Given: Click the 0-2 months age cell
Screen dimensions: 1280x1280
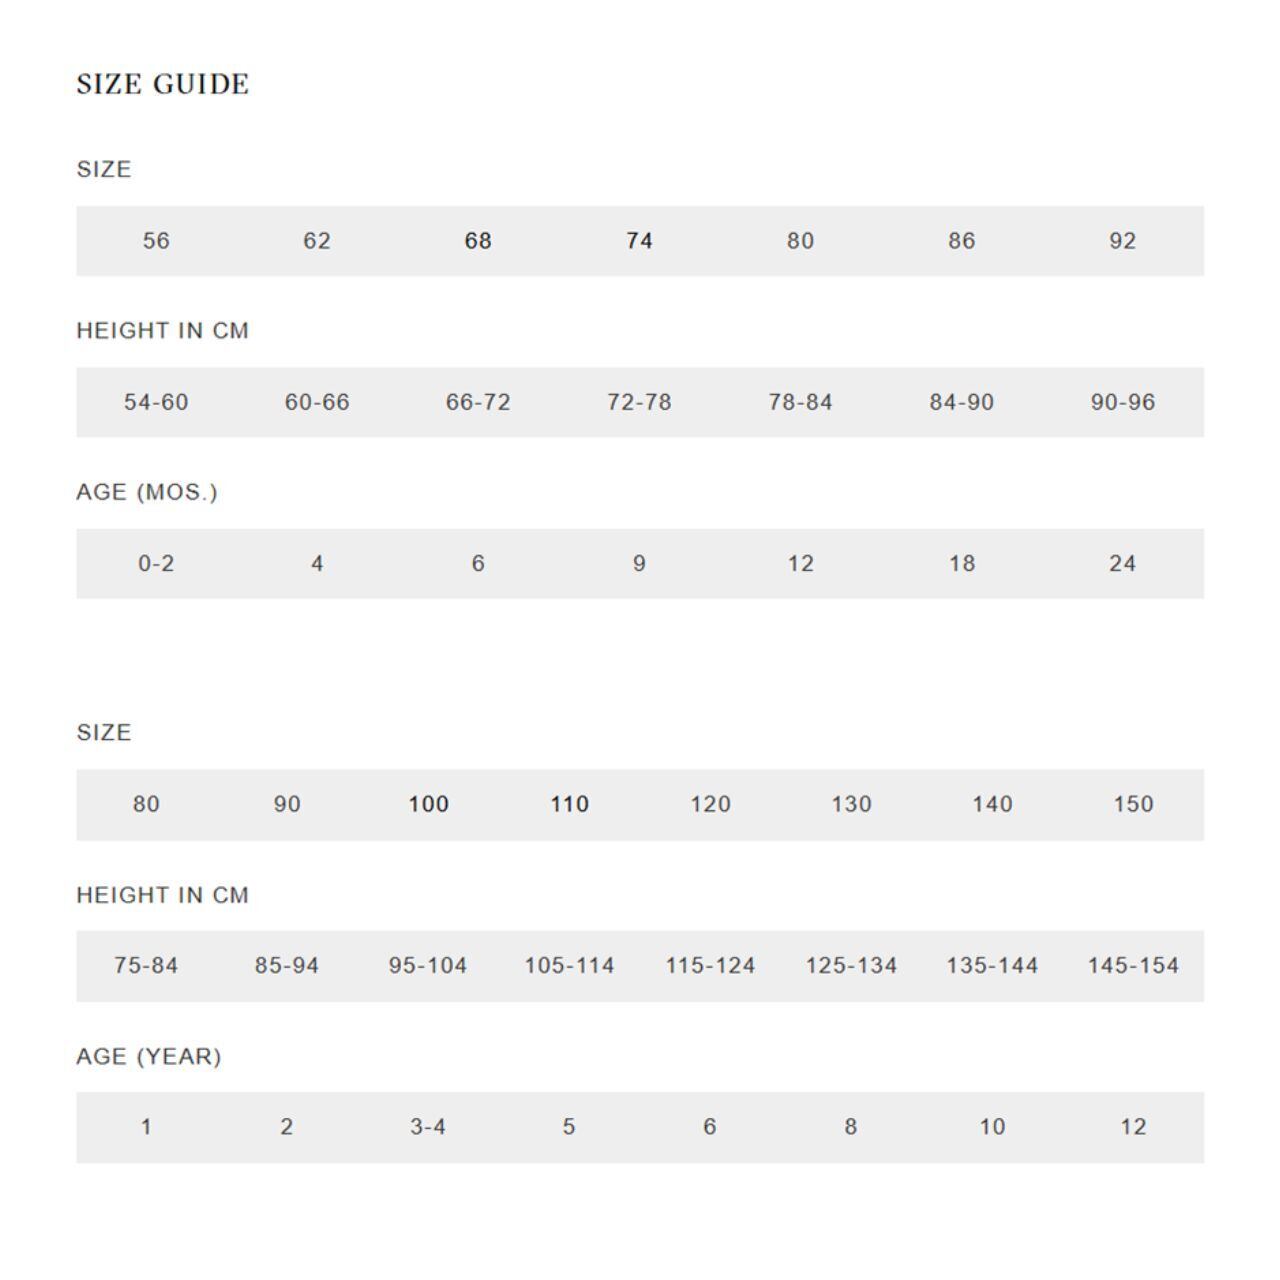Looking at the screenshot, I should coord(156,564).
